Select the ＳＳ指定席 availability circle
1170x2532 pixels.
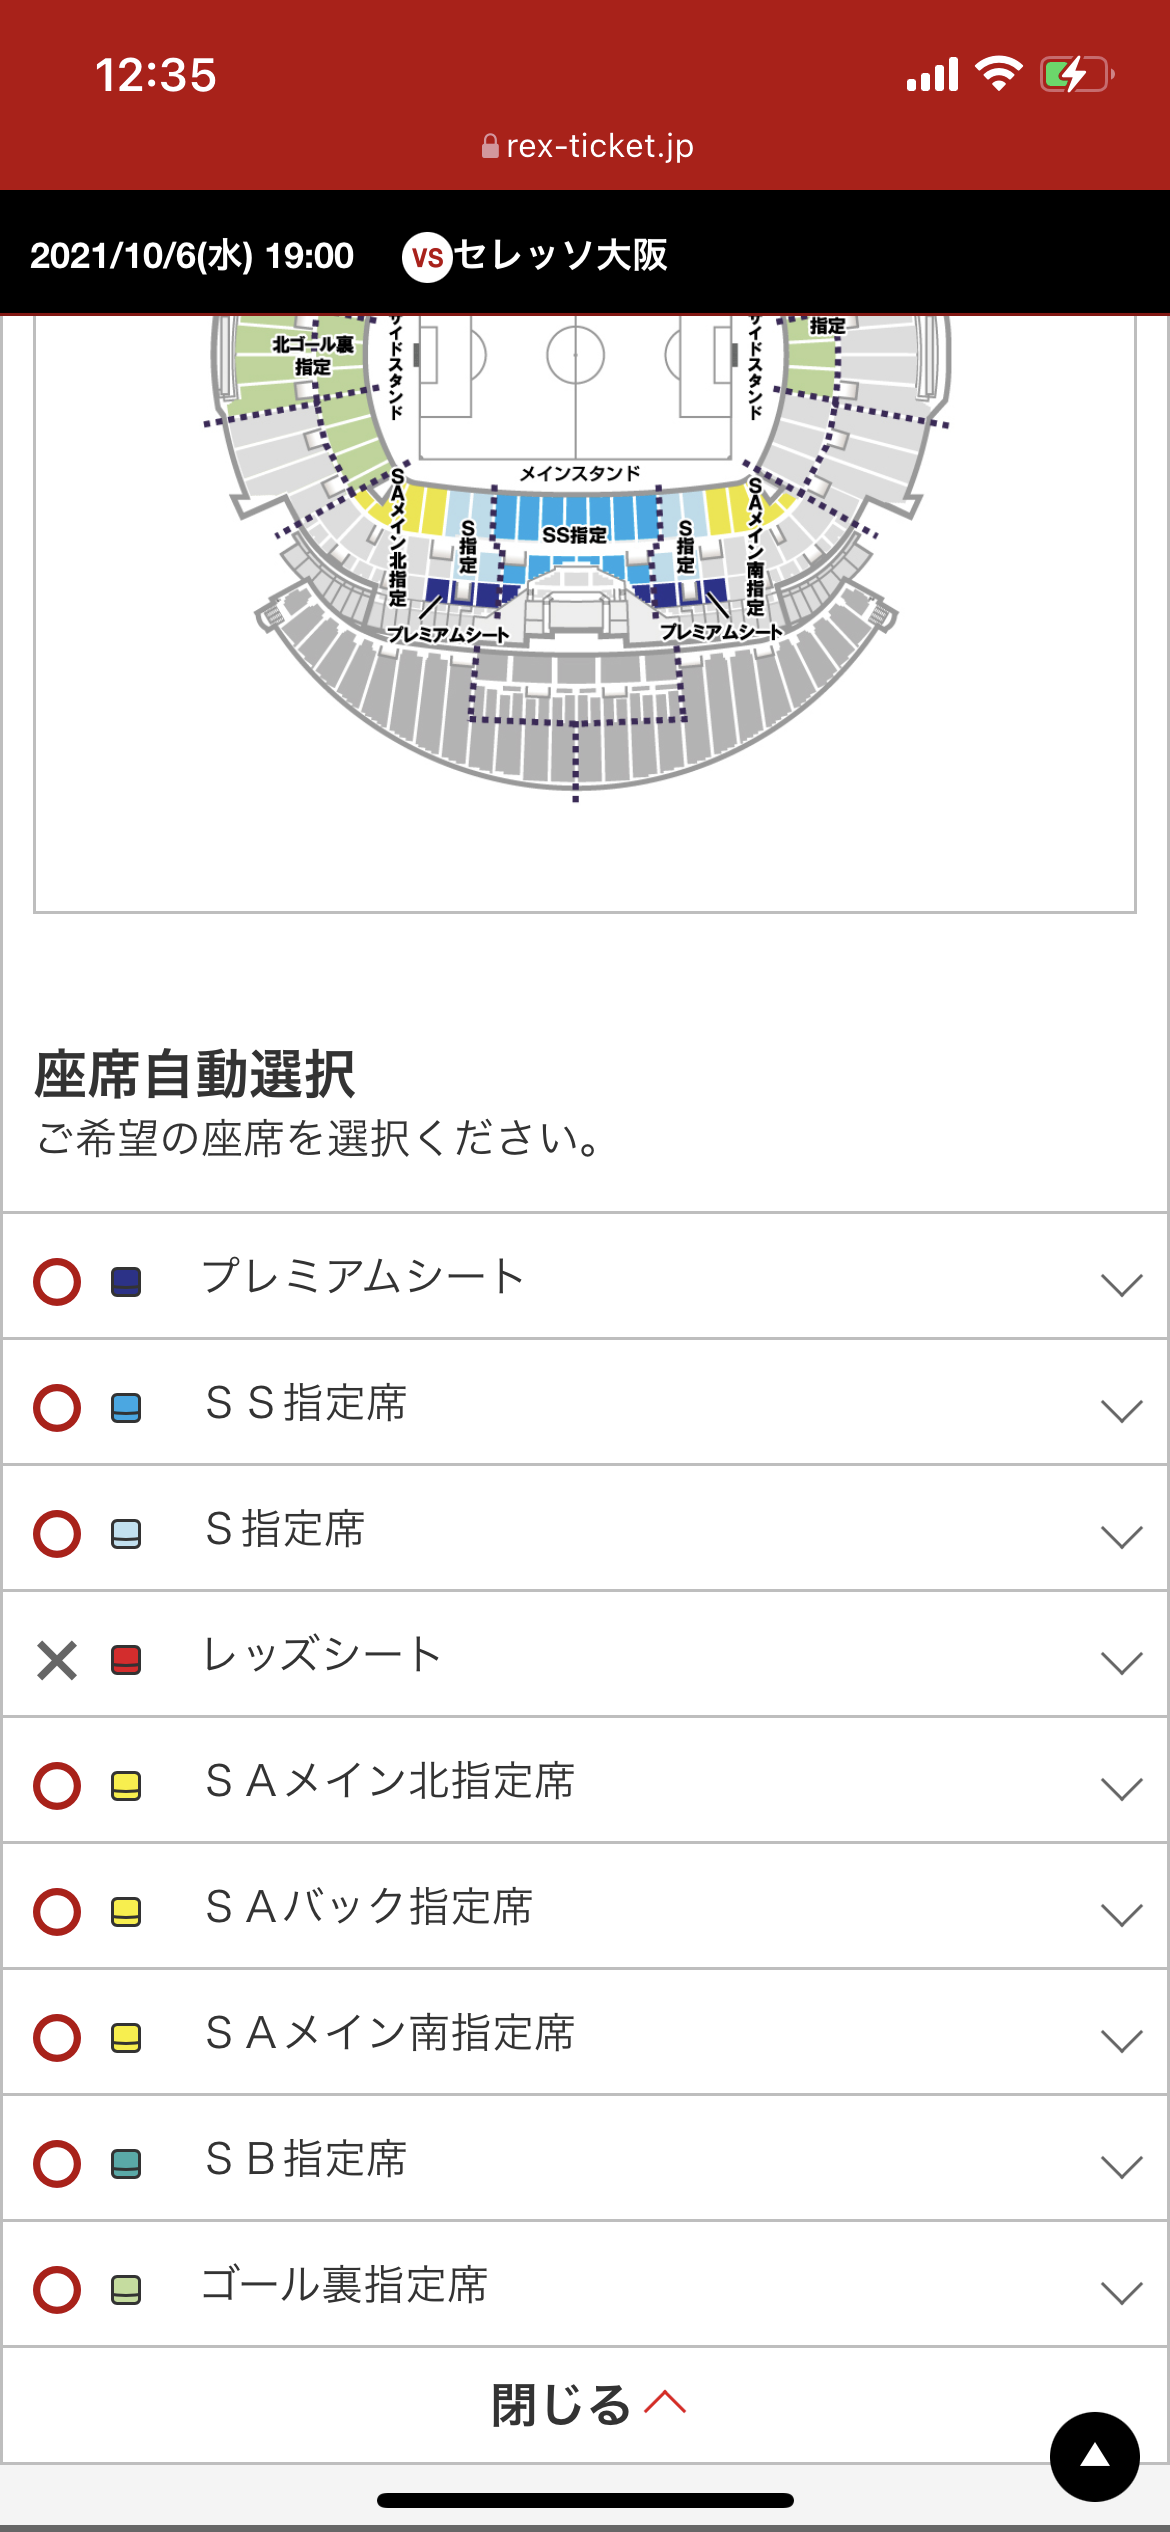click(x=57, y=1408)
